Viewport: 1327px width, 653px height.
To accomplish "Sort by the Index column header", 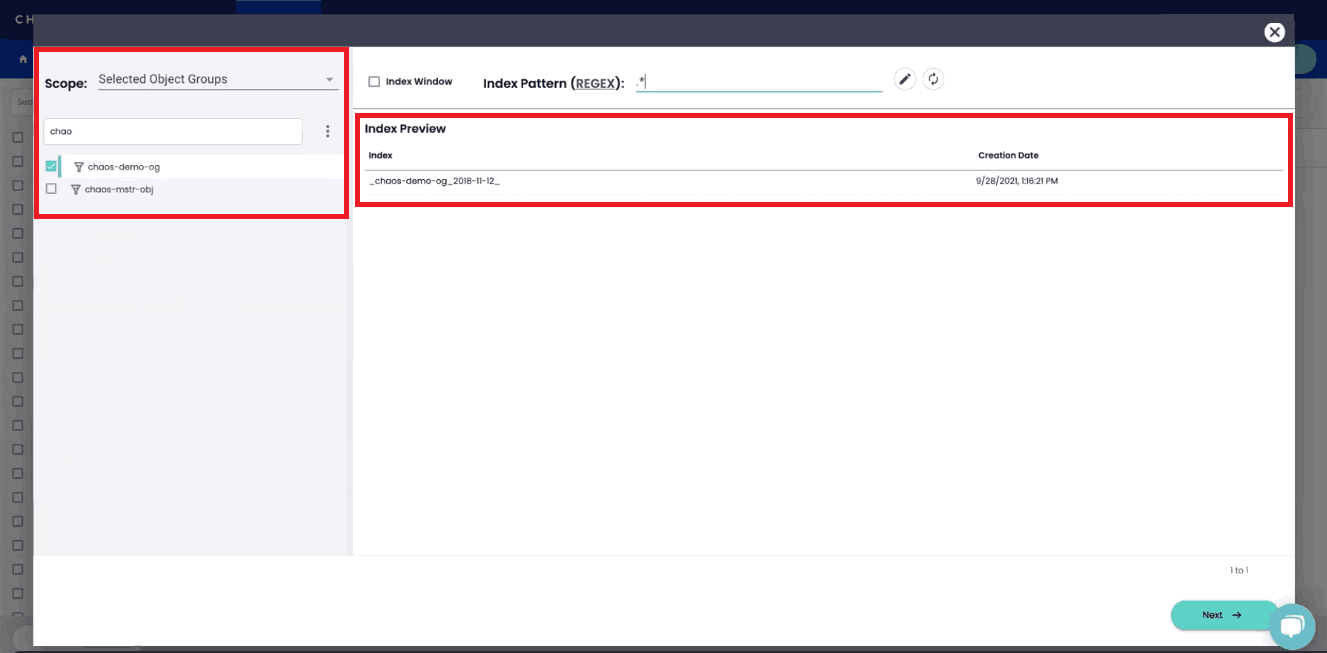I will [x=380, y=156].
